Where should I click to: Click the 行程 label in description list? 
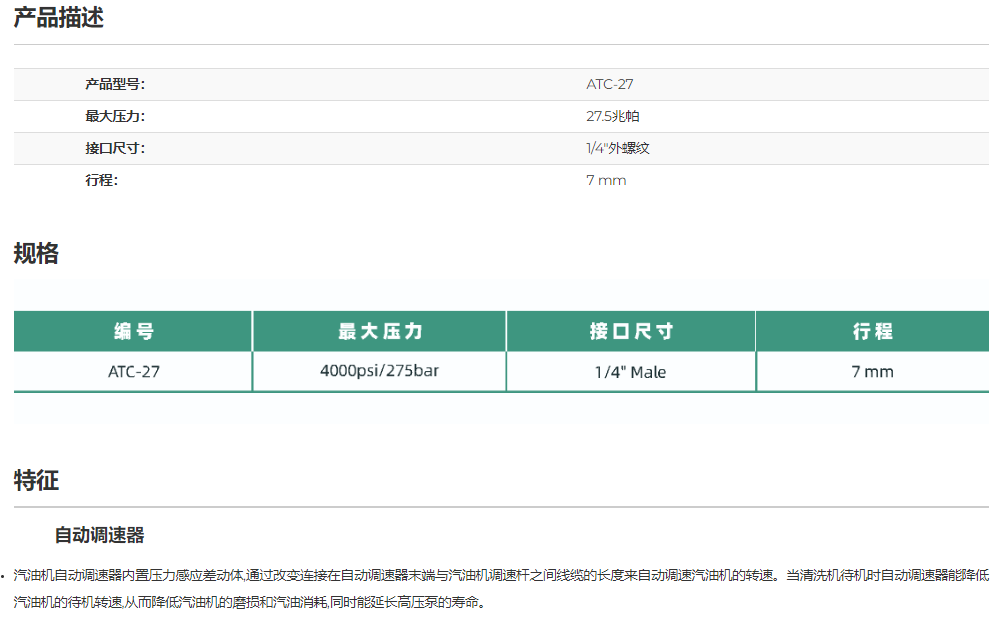click(x=101, y=180)
